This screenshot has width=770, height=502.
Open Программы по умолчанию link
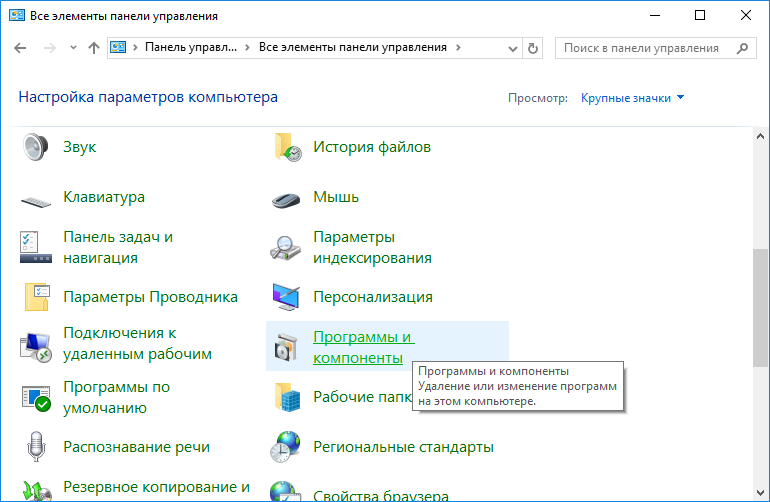tap(116, 397)
